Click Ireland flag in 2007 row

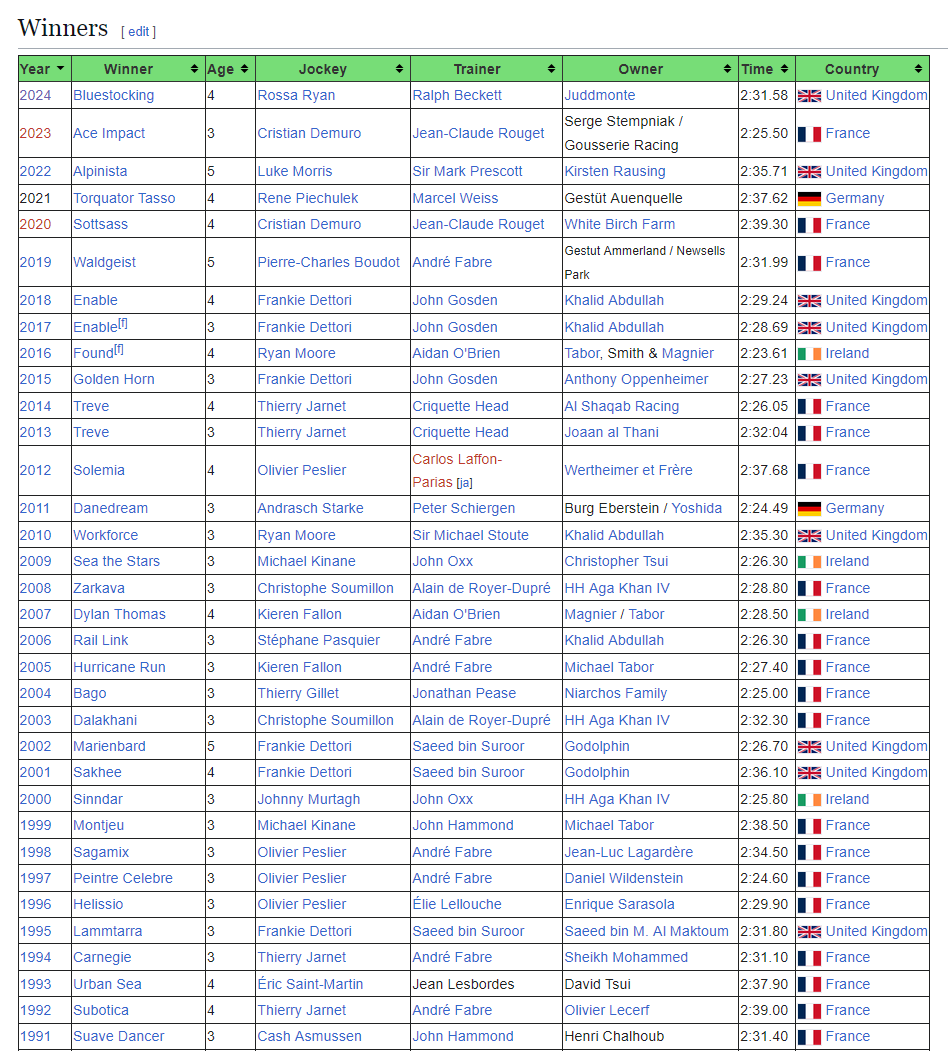tap(809, 615)
